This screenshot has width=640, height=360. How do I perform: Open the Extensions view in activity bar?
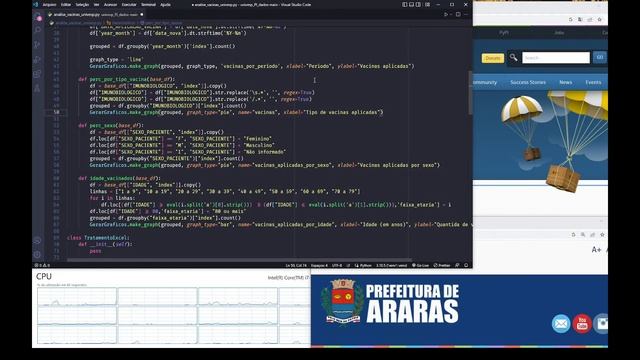tap(38, 74)
